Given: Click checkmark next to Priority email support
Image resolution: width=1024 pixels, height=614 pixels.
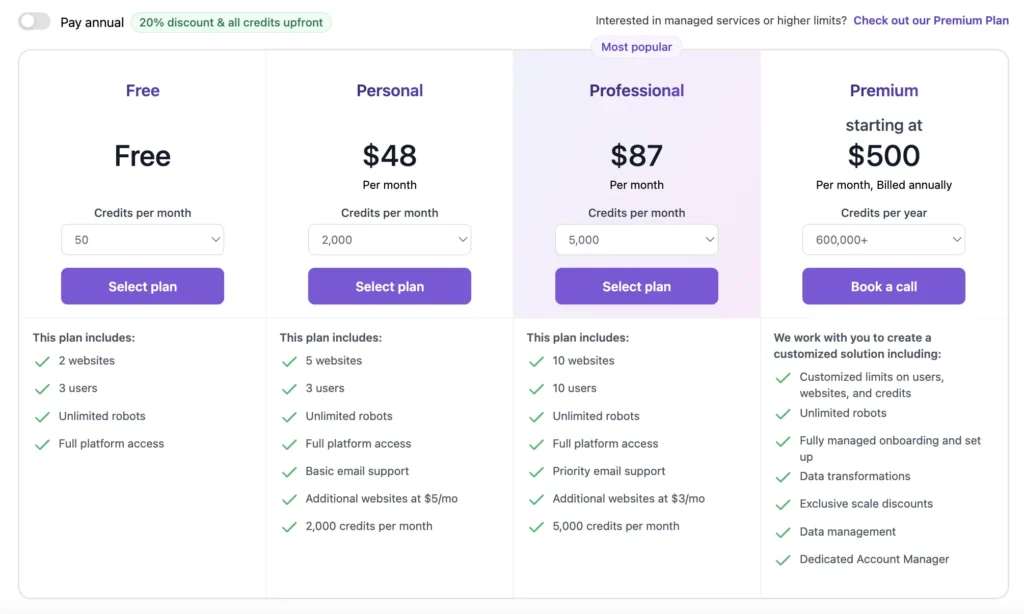Looking at the screenshot, I should pyautogui.click(x=536, y=472).
